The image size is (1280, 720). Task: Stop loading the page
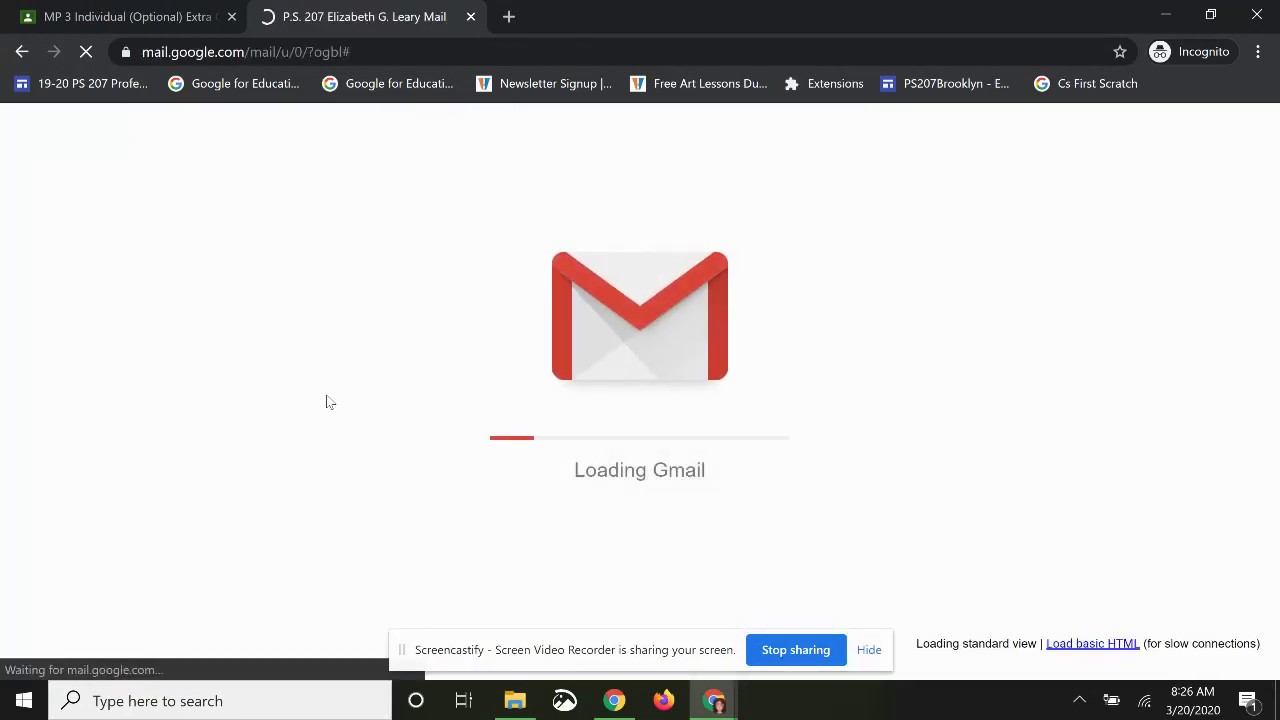[x=86, y=52]
